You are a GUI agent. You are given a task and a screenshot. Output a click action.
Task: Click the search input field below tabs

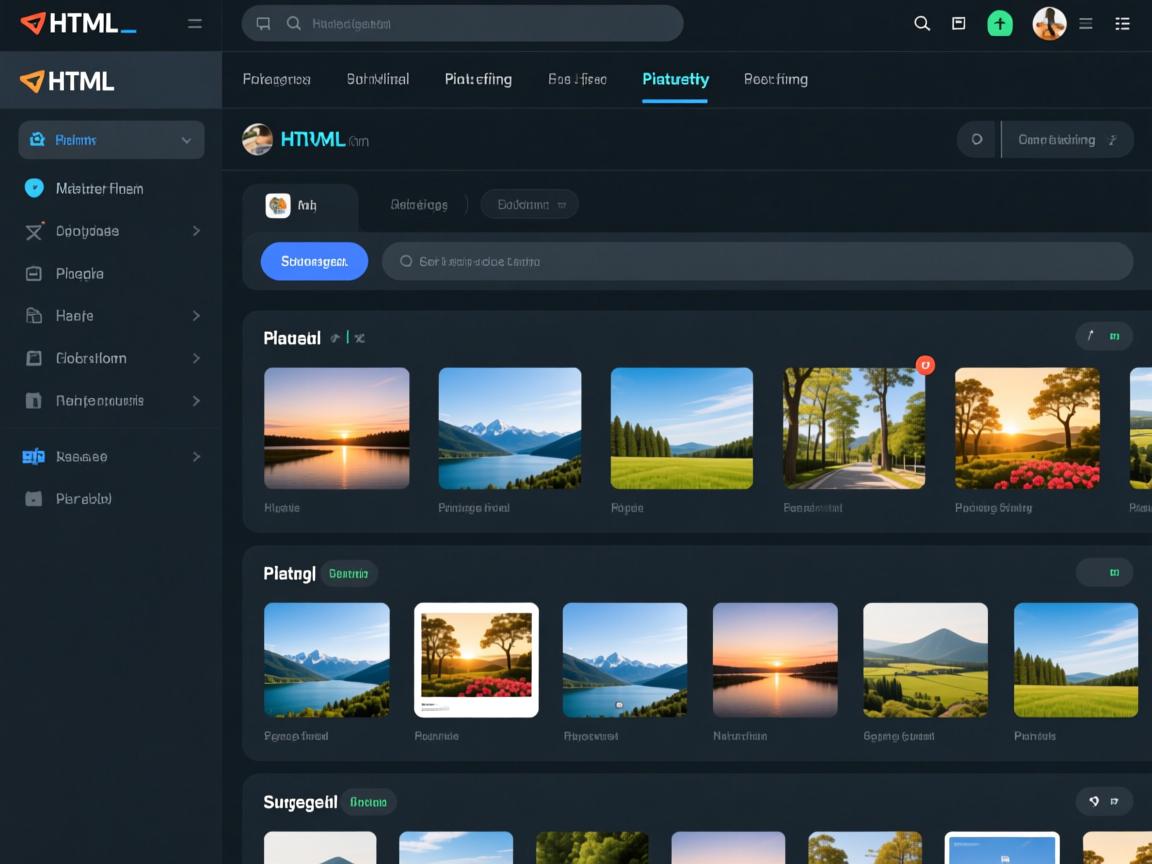[757, 261]
